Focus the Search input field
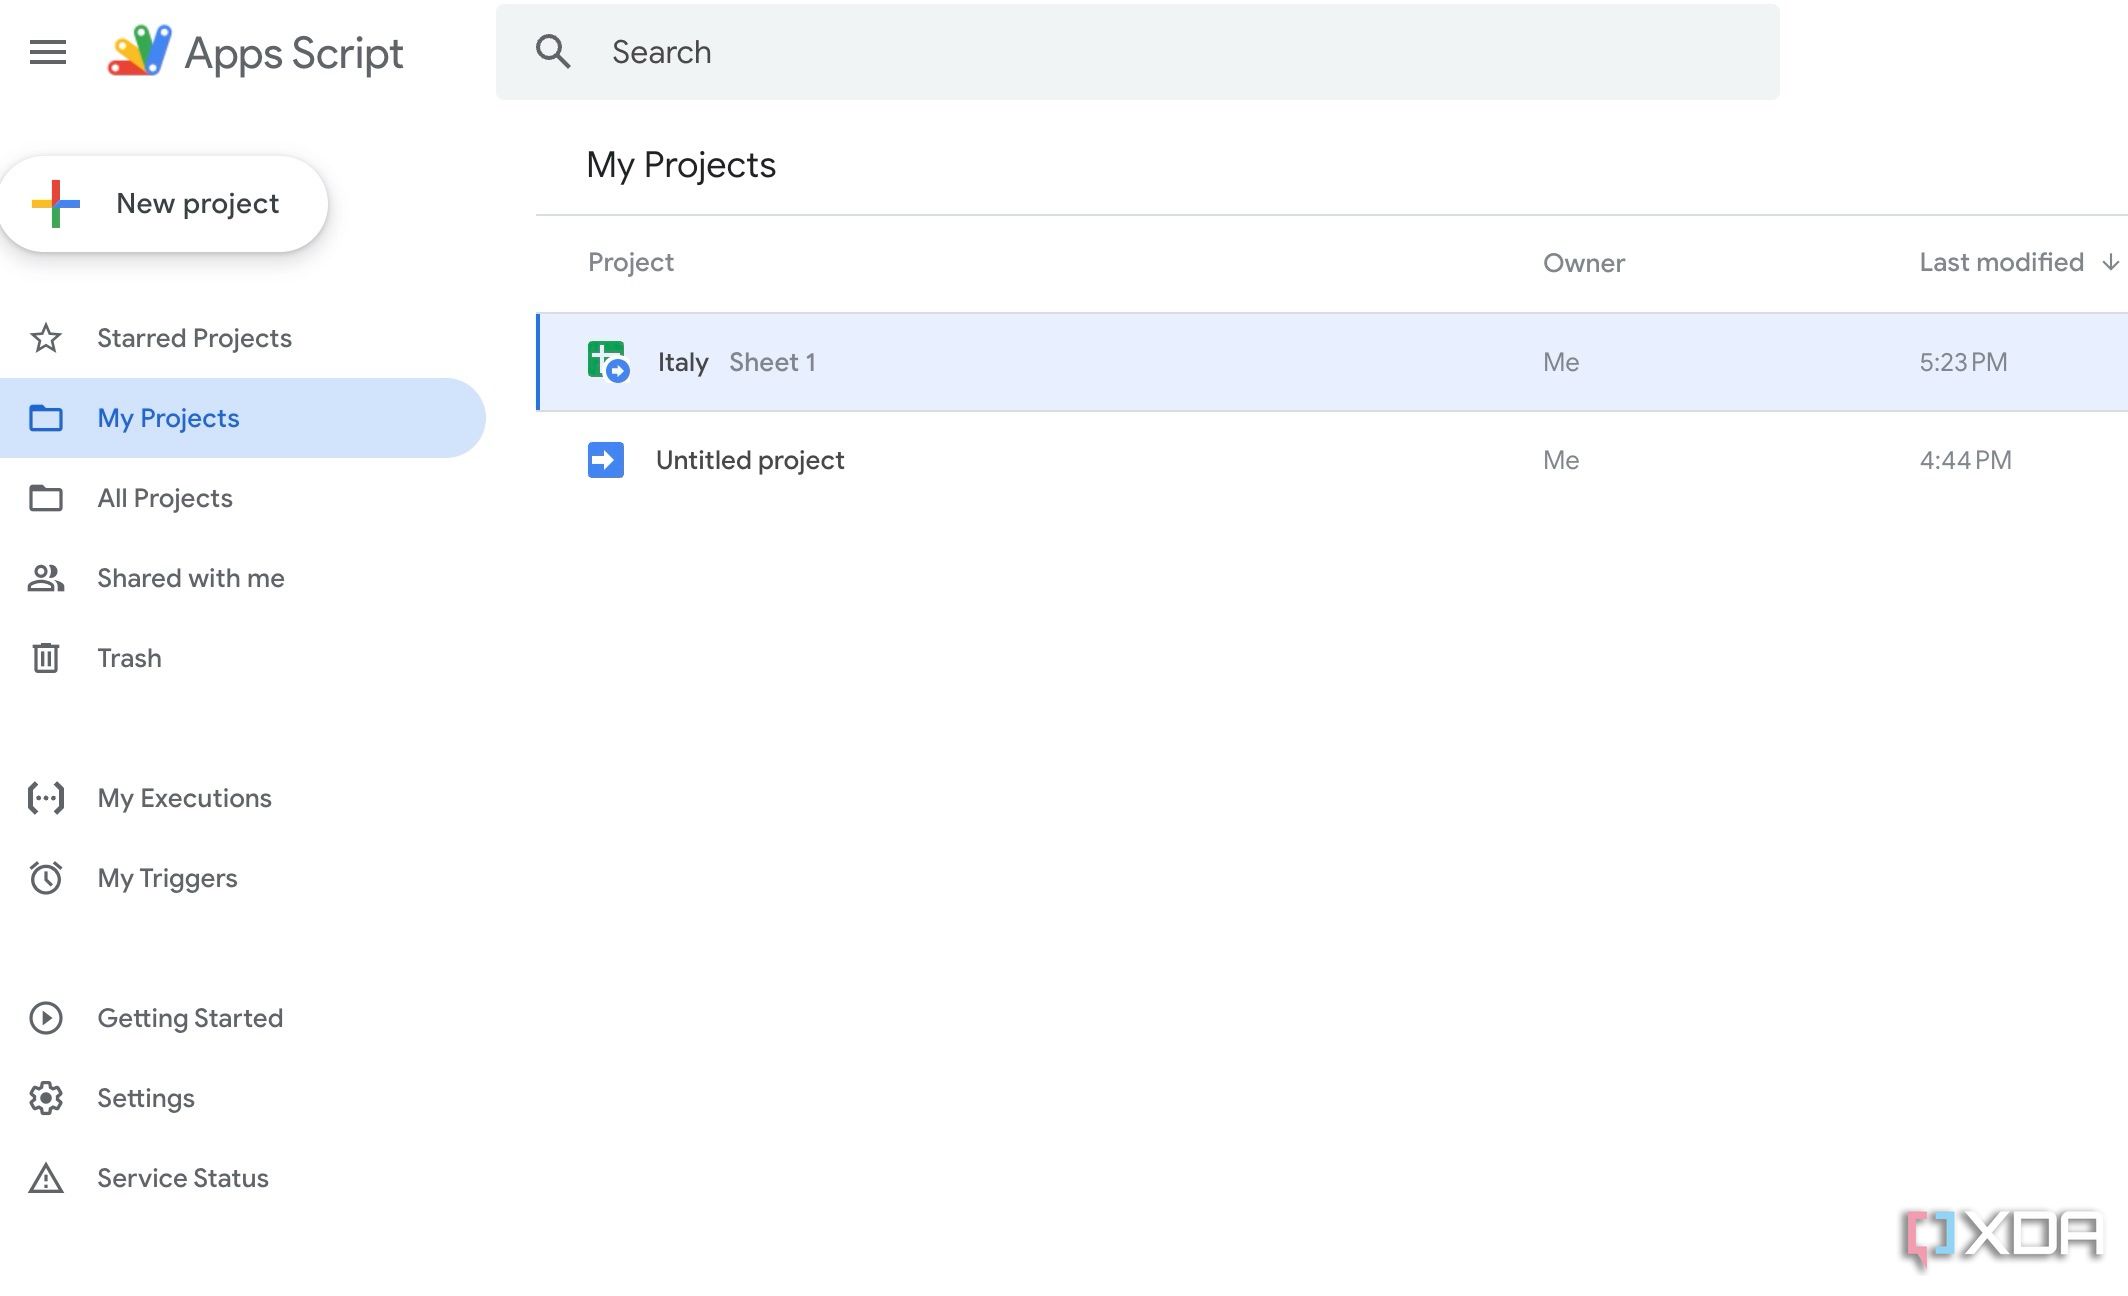Screen dimensions: 2128x1296 coord(1138,52)
